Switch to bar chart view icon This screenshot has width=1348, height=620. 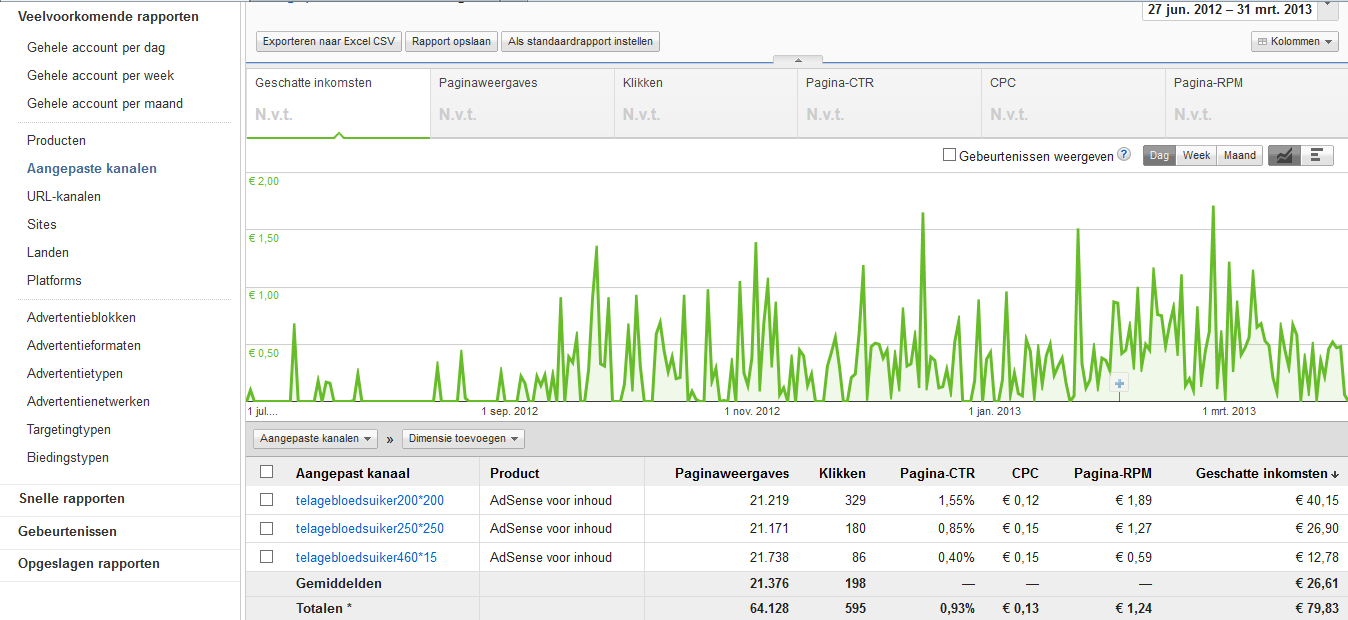click(1317, 155)
